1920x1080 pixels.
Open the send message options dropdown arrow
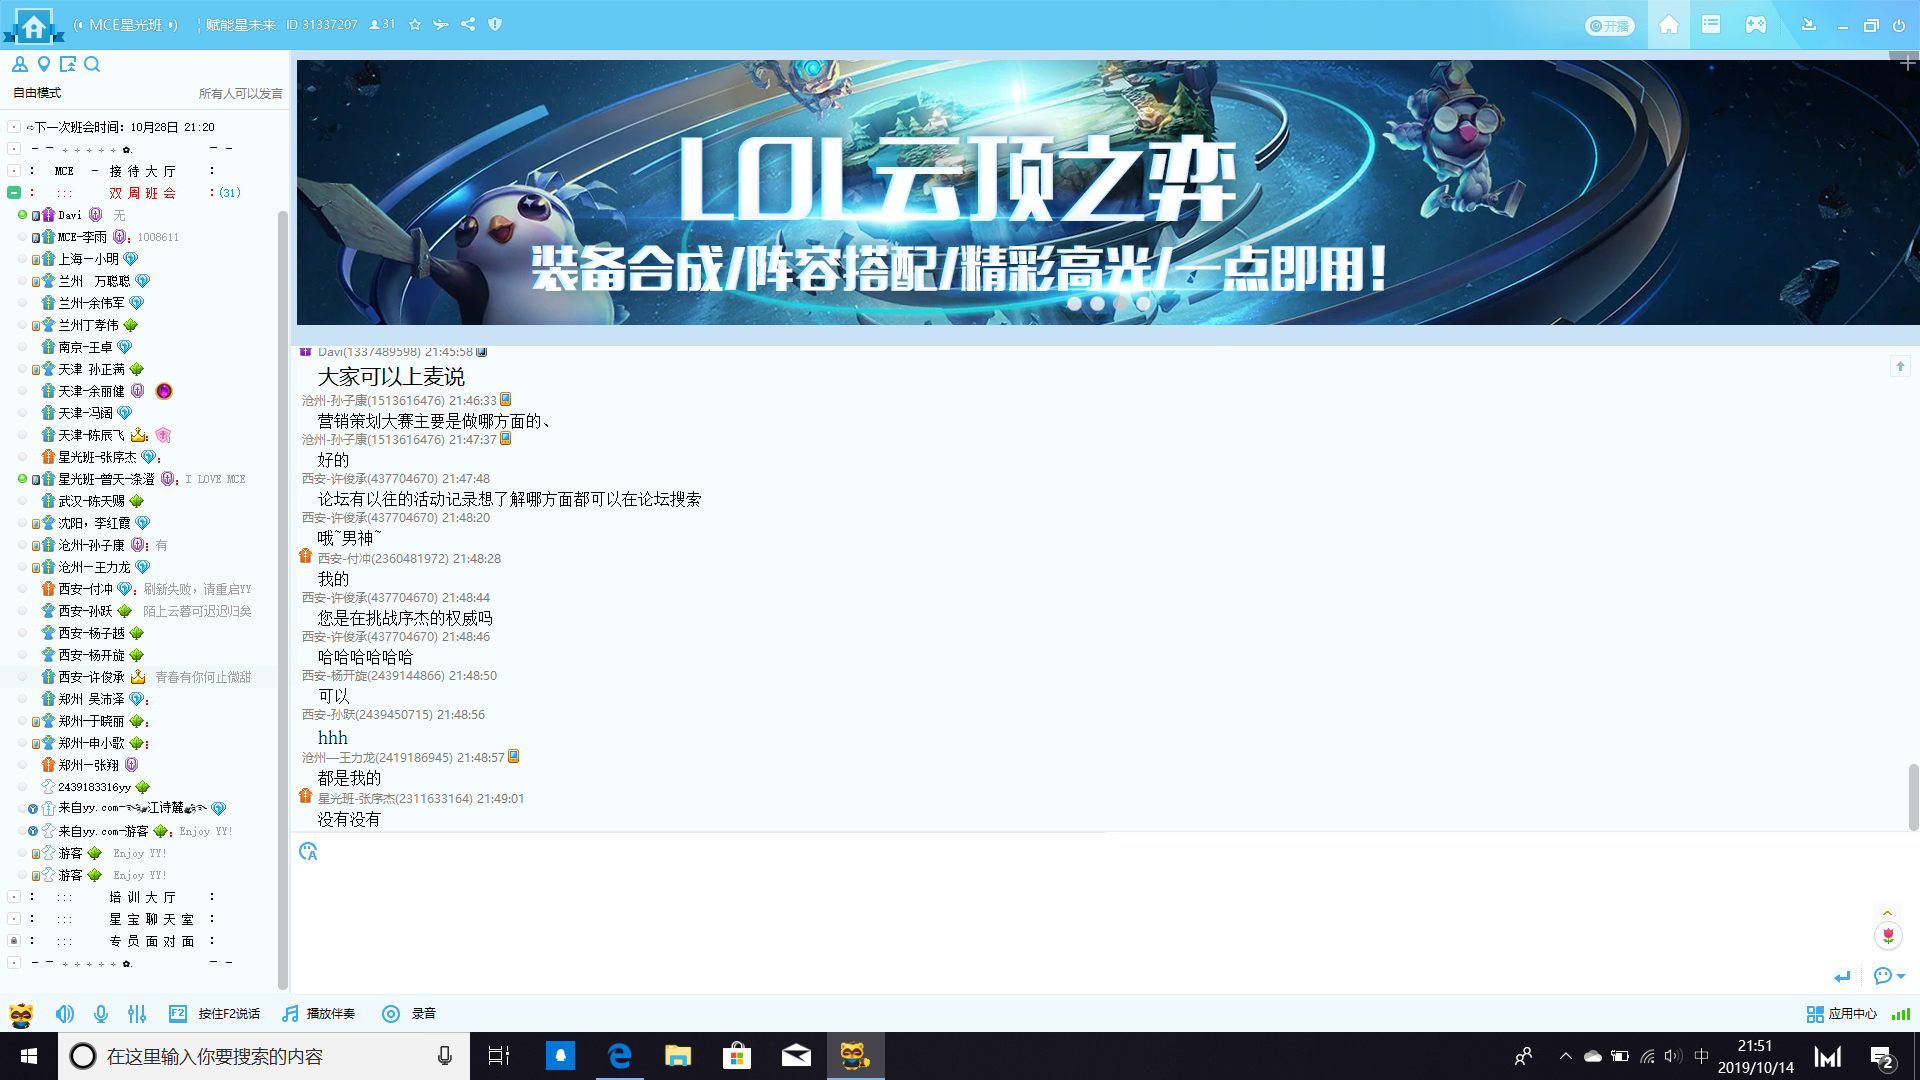(x=1901, y=976)
